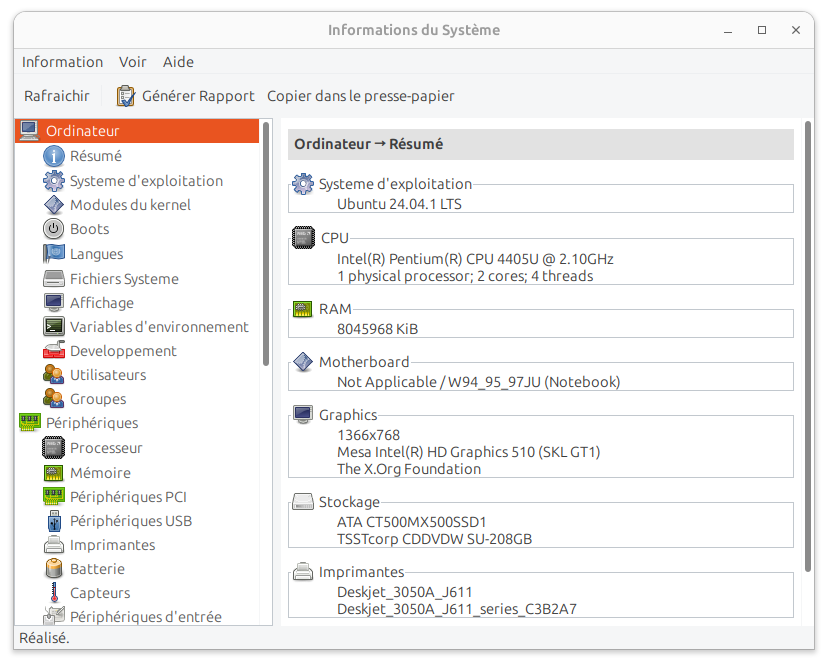Open the Variables d'environnement terminal icon
The width and height of the screenshot is (828, 666).
pyautogui.click(x=54, y=326)
